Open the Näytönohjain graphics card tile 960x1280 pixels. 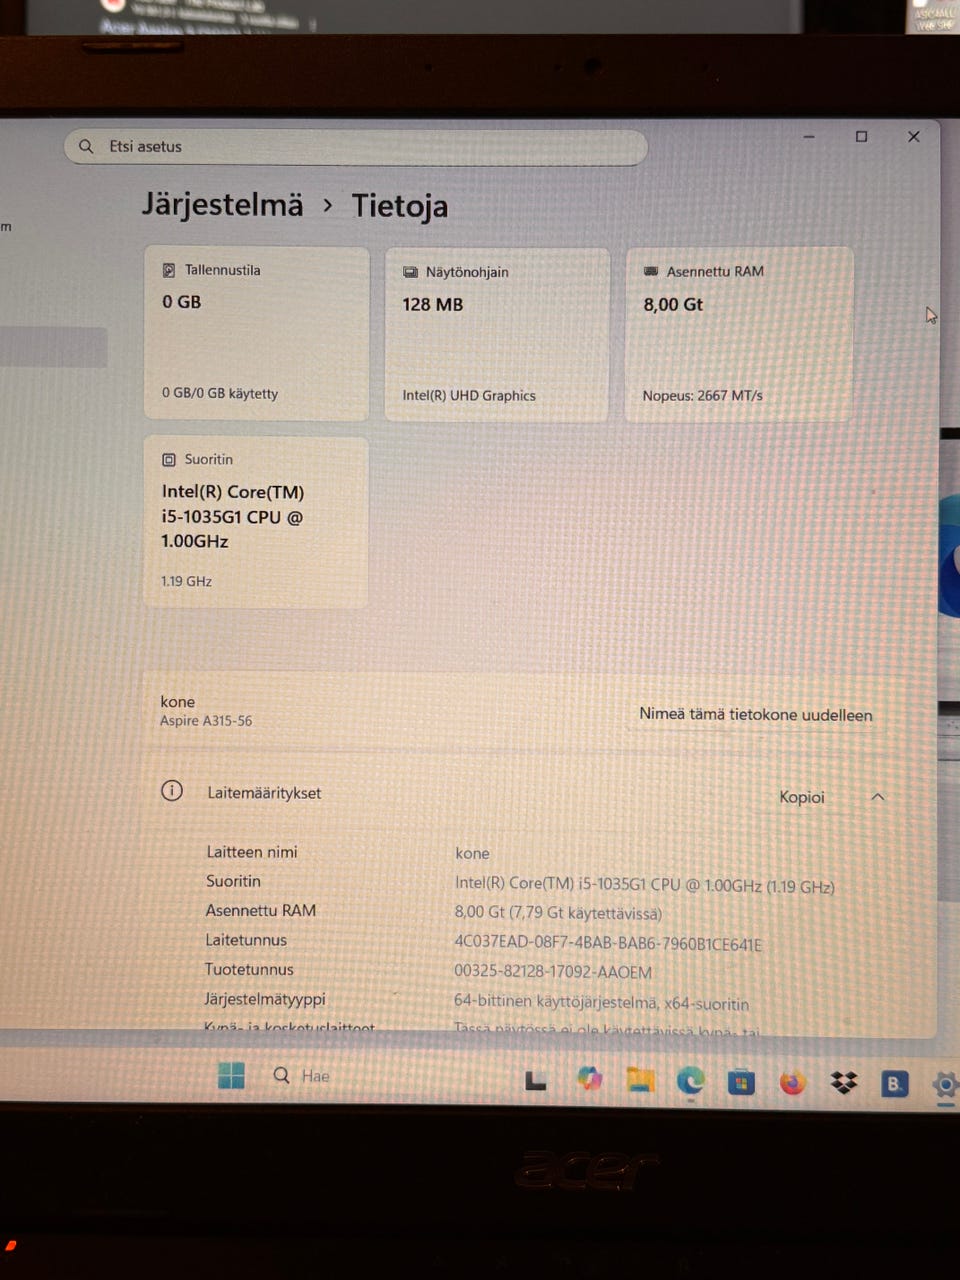[x=497, y=335]
